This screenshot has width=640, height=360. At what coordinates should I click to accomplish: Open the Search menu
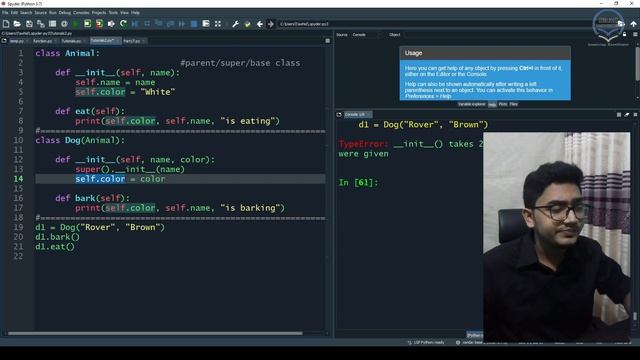[x=26, y=13]
